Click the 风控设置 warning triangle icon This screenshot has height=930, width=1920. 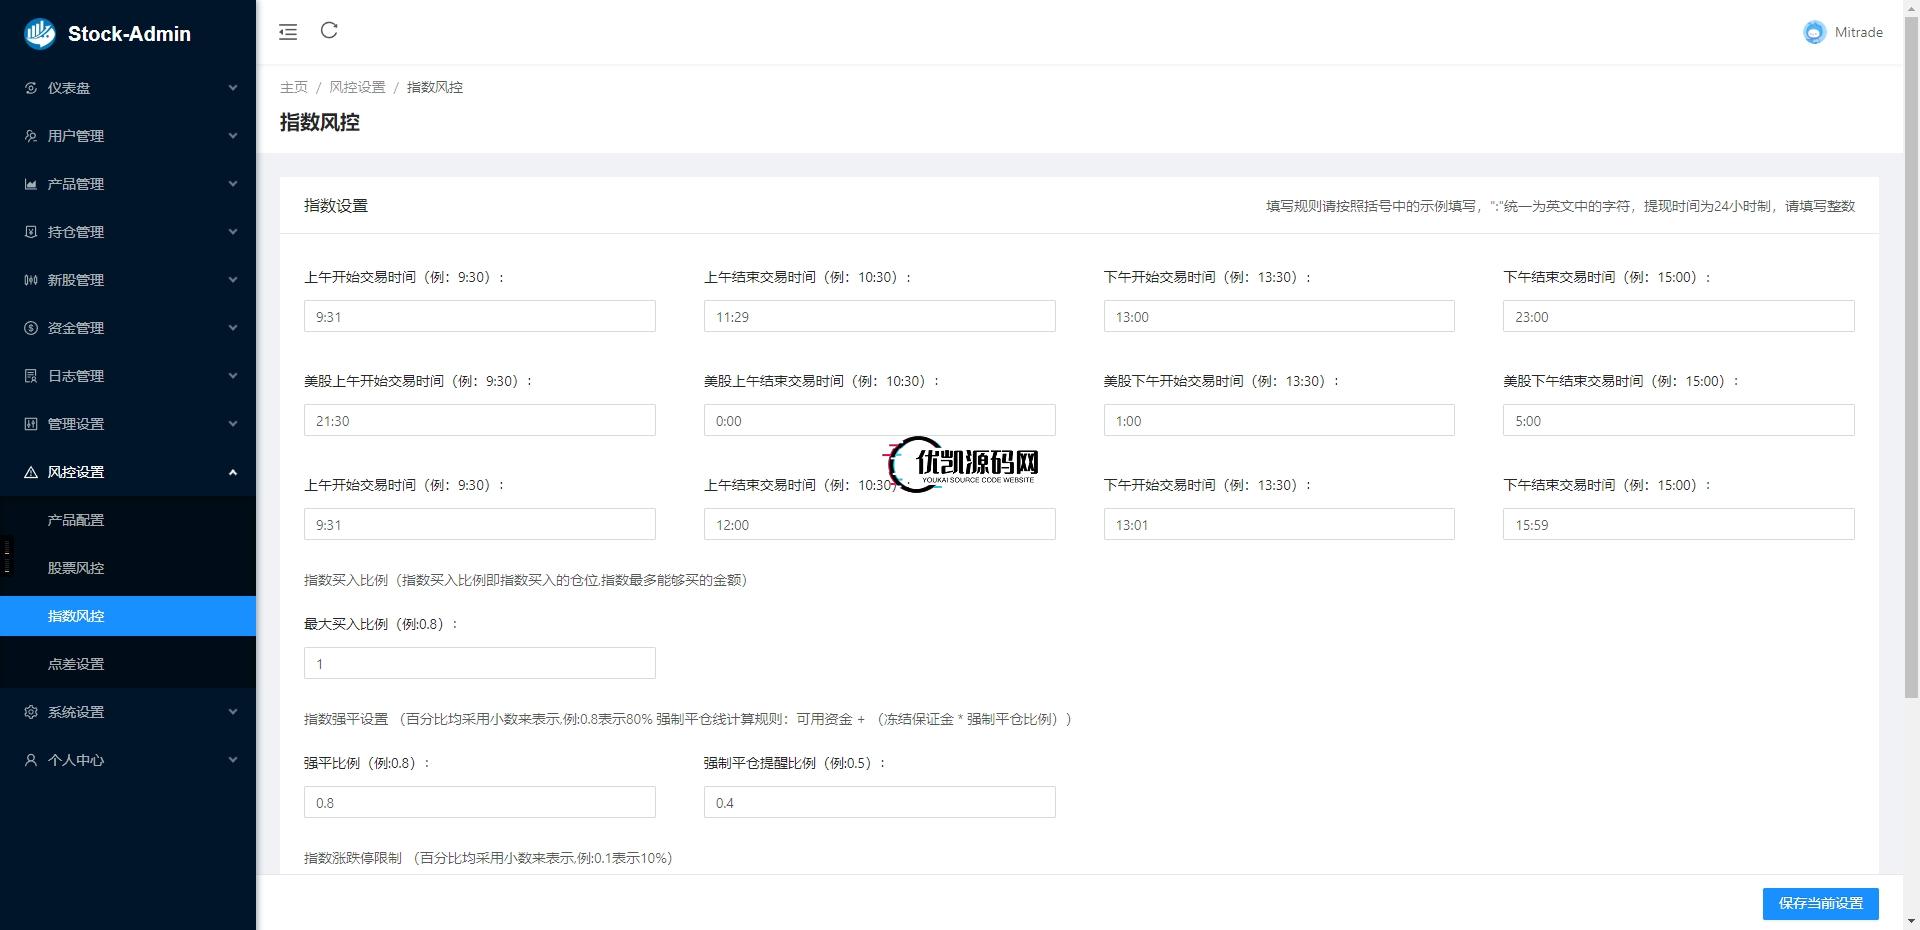pyautogui.click(x=30, y=472)
